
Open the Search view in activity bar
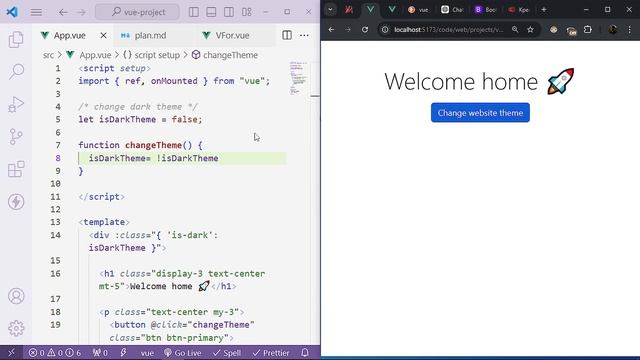pos(16,72)
